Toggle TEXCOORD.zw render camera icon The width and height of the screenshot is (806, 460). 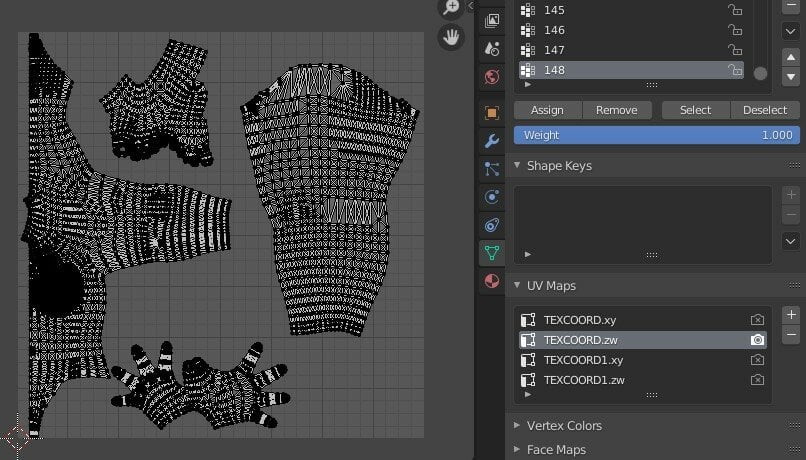(x=757, y=340)
